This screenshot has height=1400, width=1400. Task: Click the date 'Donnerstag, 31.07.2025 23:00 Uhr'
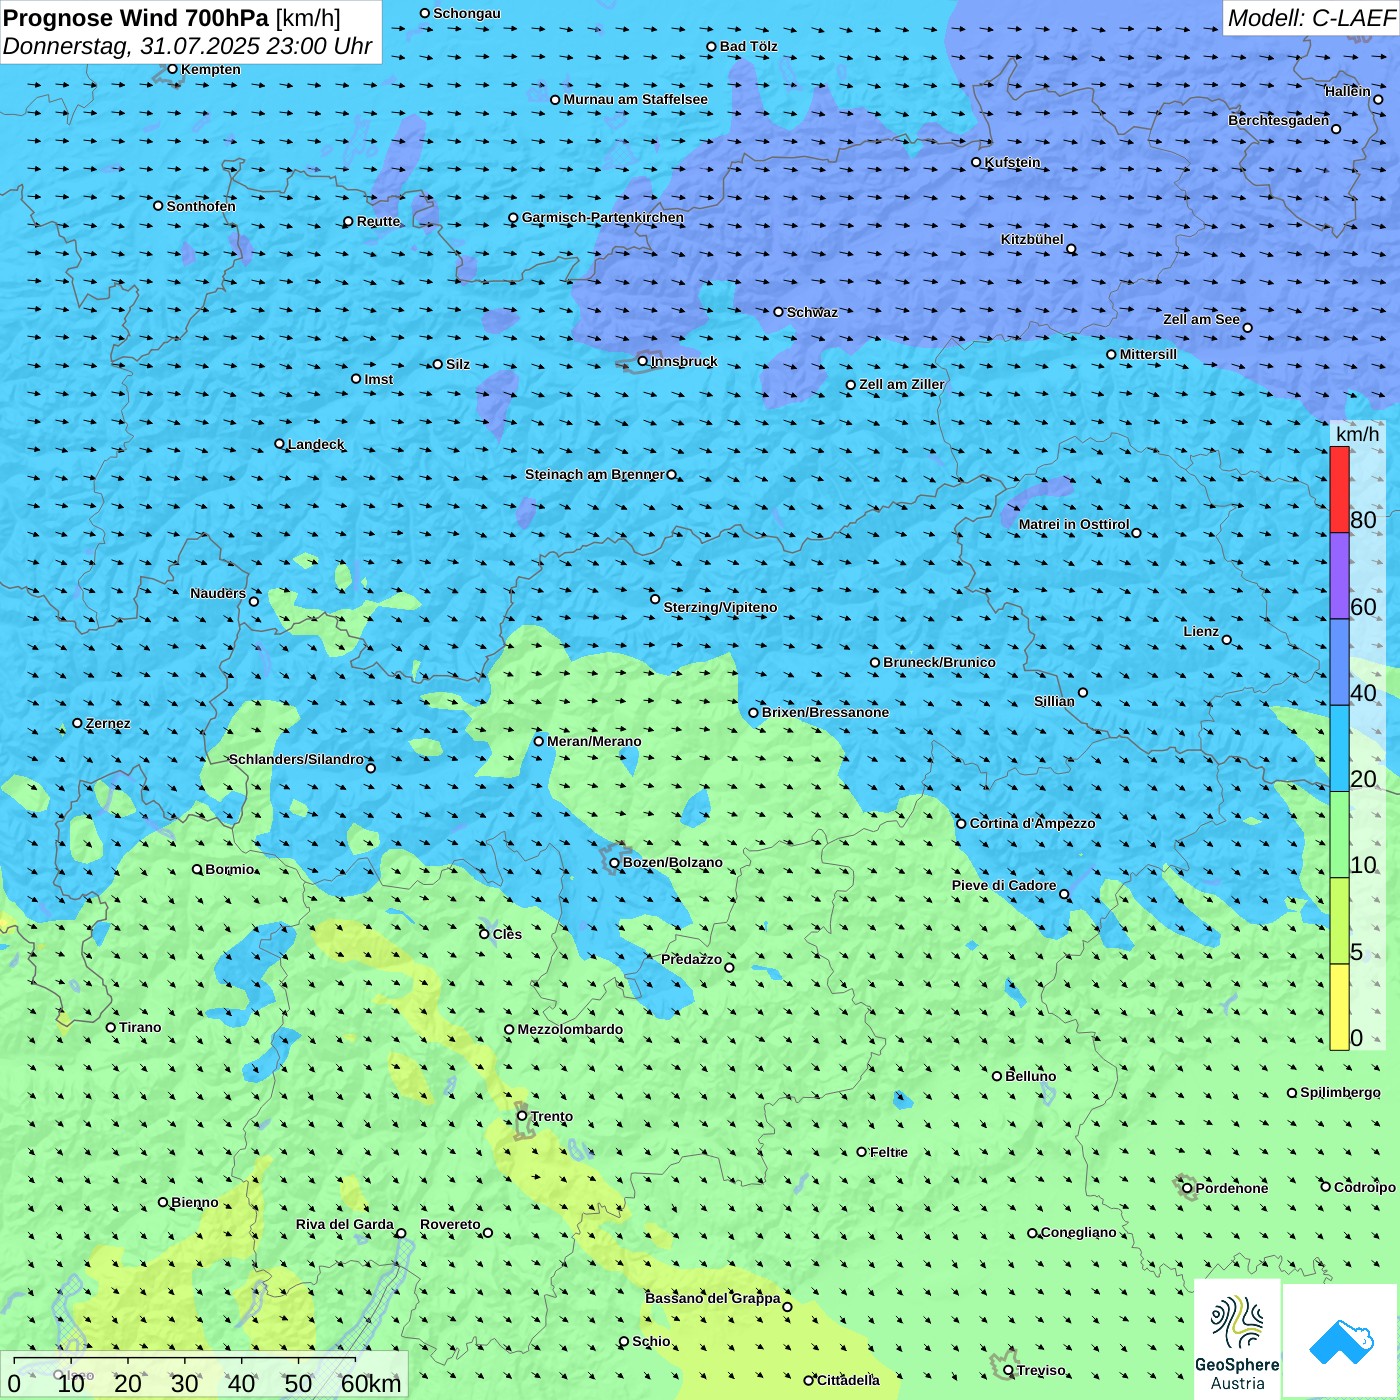[188, 46]
